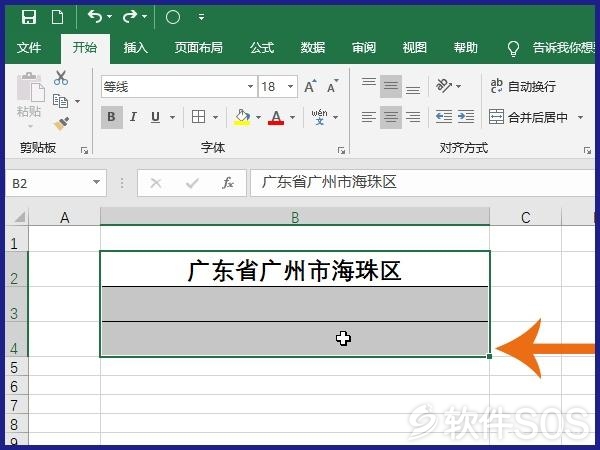This screenshot has height=450, width=600.
Task: Open the Copy options dropdown arrow
Action: coord(78,101)
